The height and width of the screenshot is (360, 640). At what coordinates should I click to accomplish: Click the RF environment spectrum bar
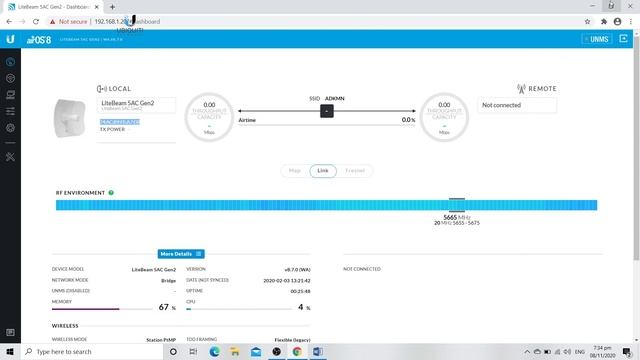pyautogui.click(x=326, y=205)
